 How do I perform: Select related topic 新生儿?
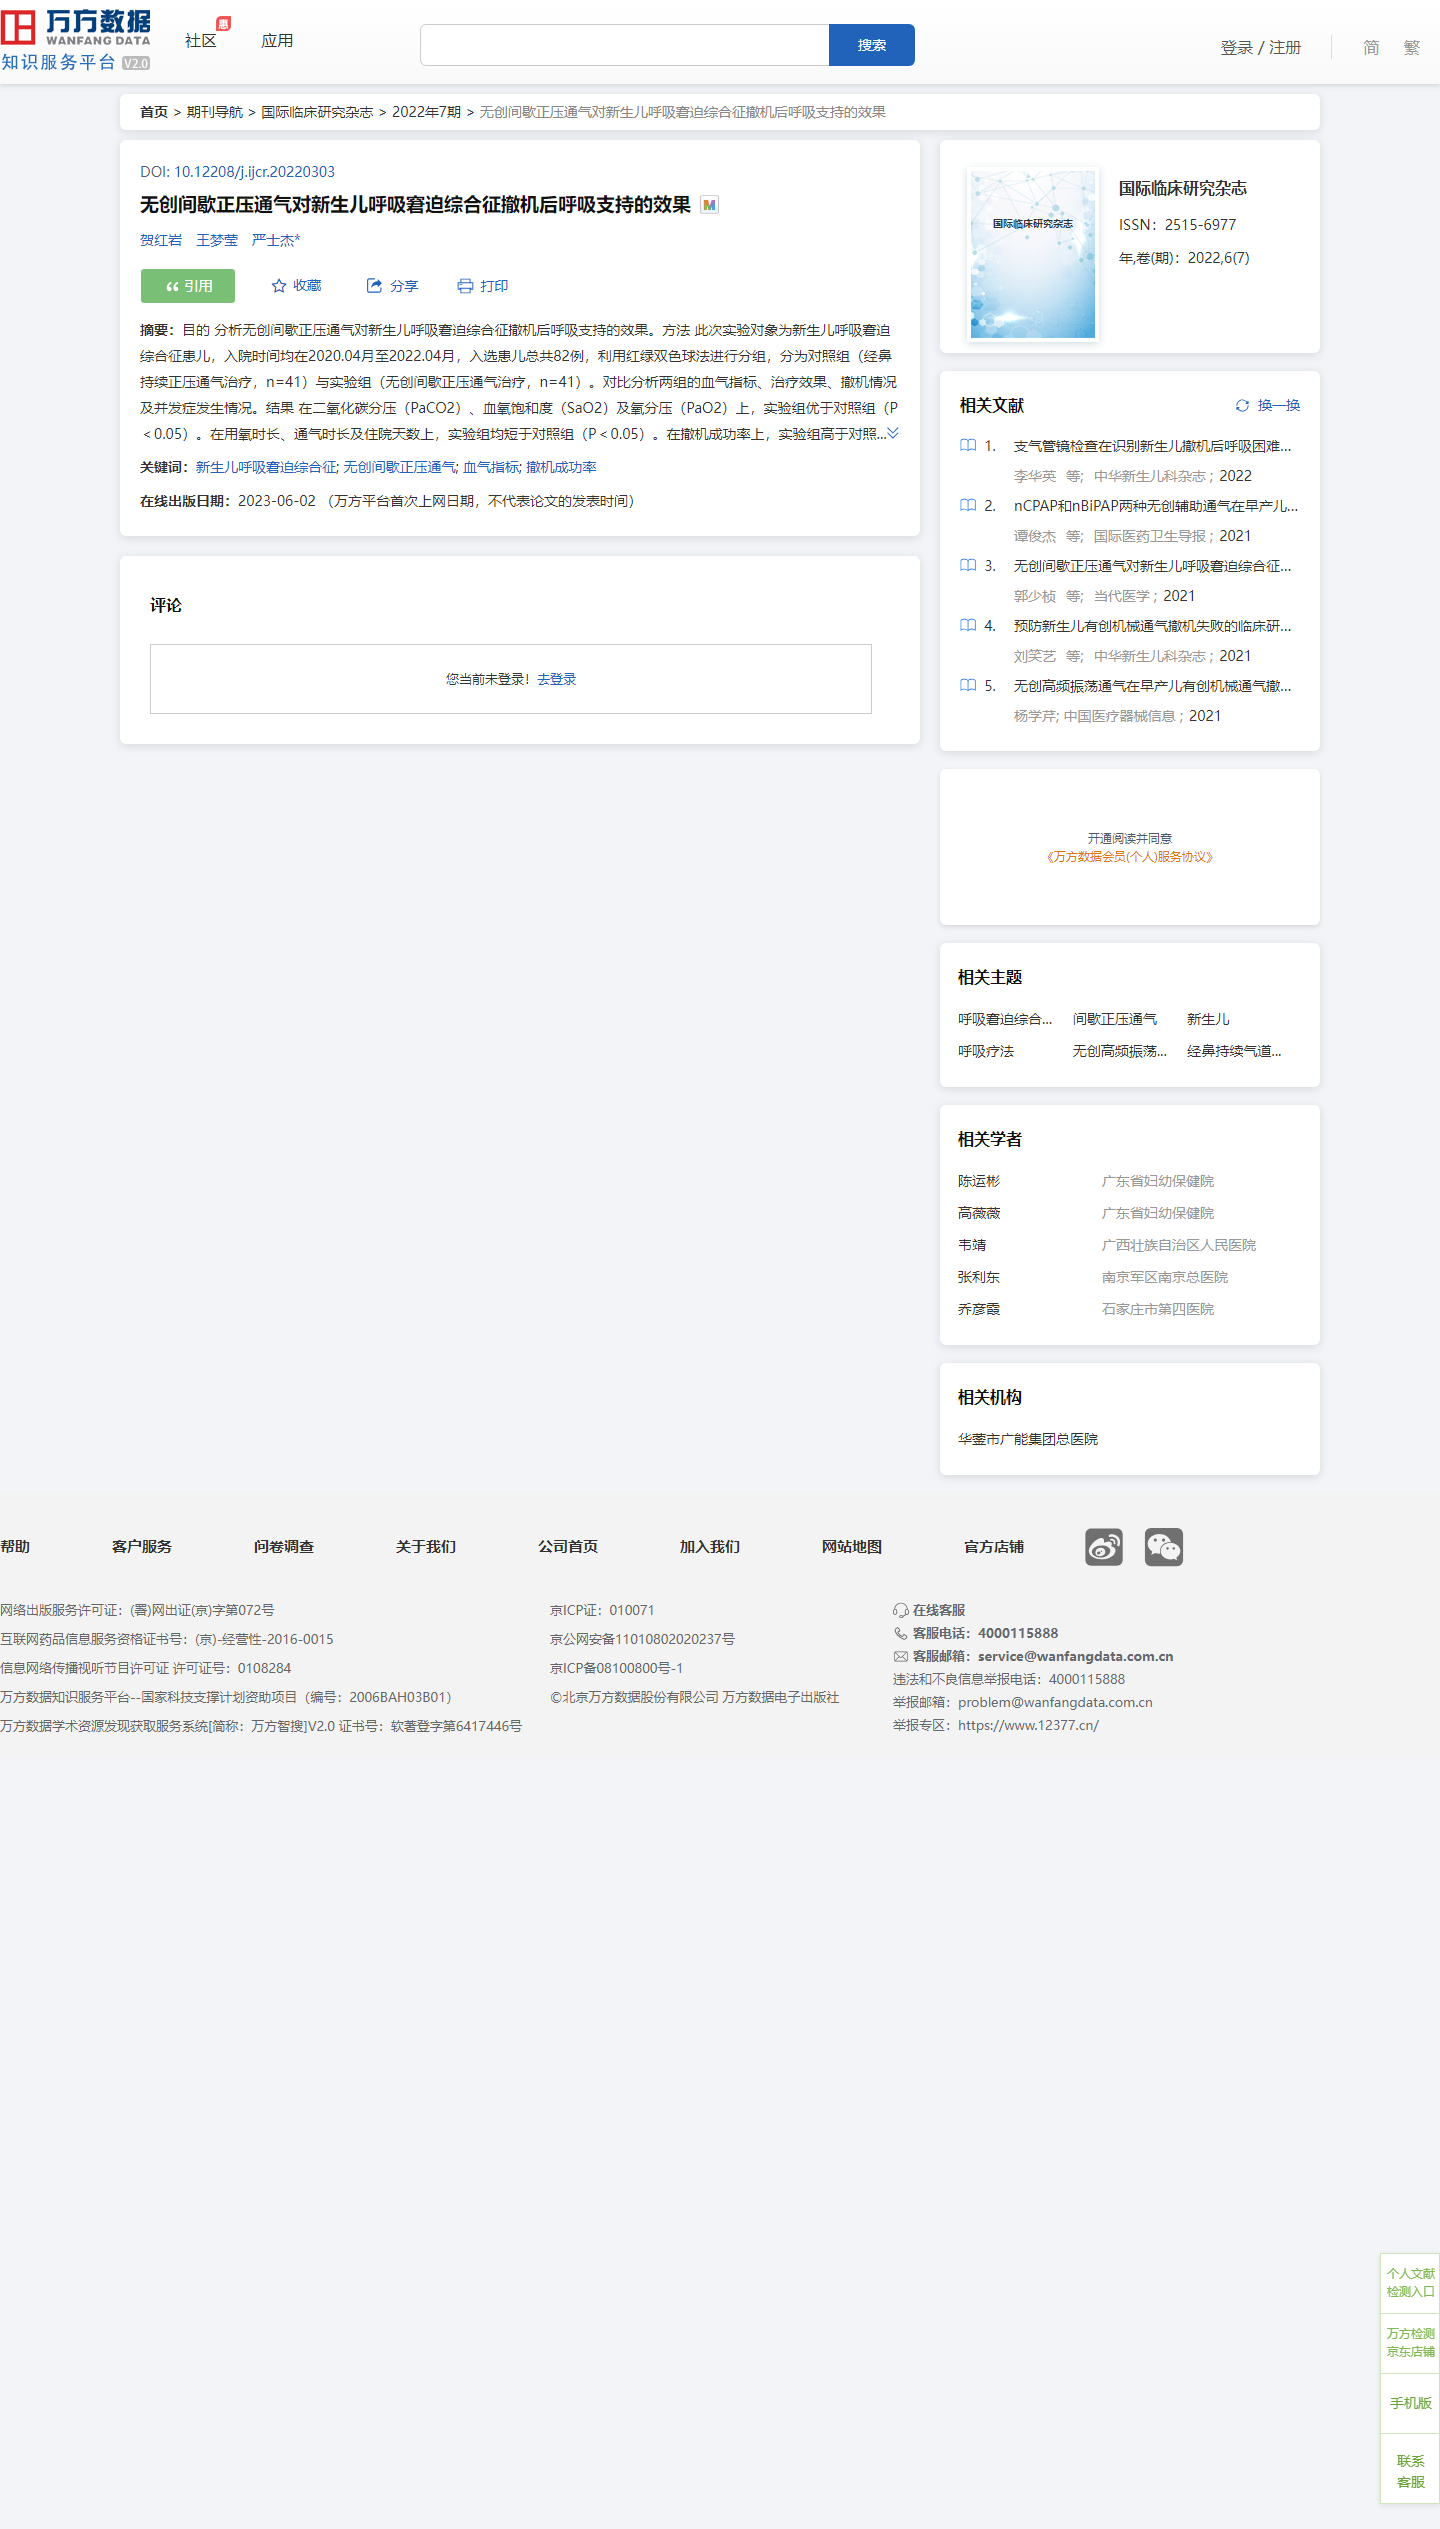[x=1208, y=1019]
